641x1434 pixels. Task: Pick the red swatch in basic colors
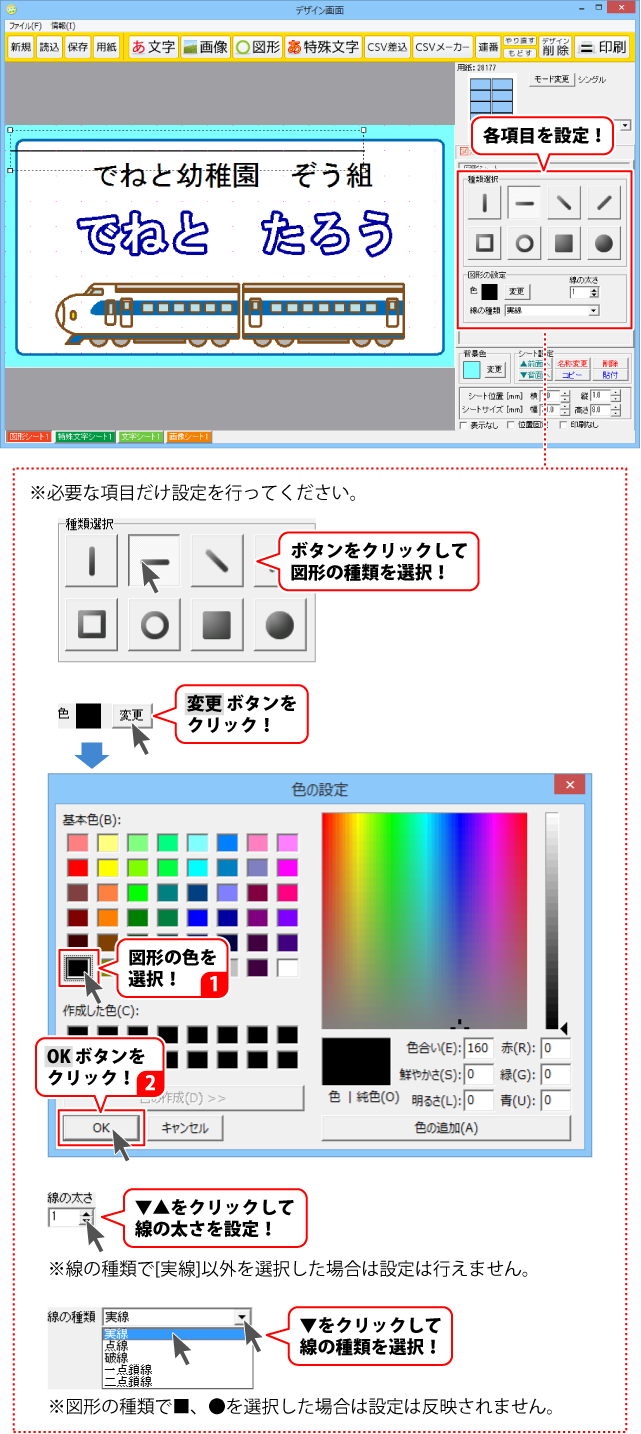tap(78, 867)
